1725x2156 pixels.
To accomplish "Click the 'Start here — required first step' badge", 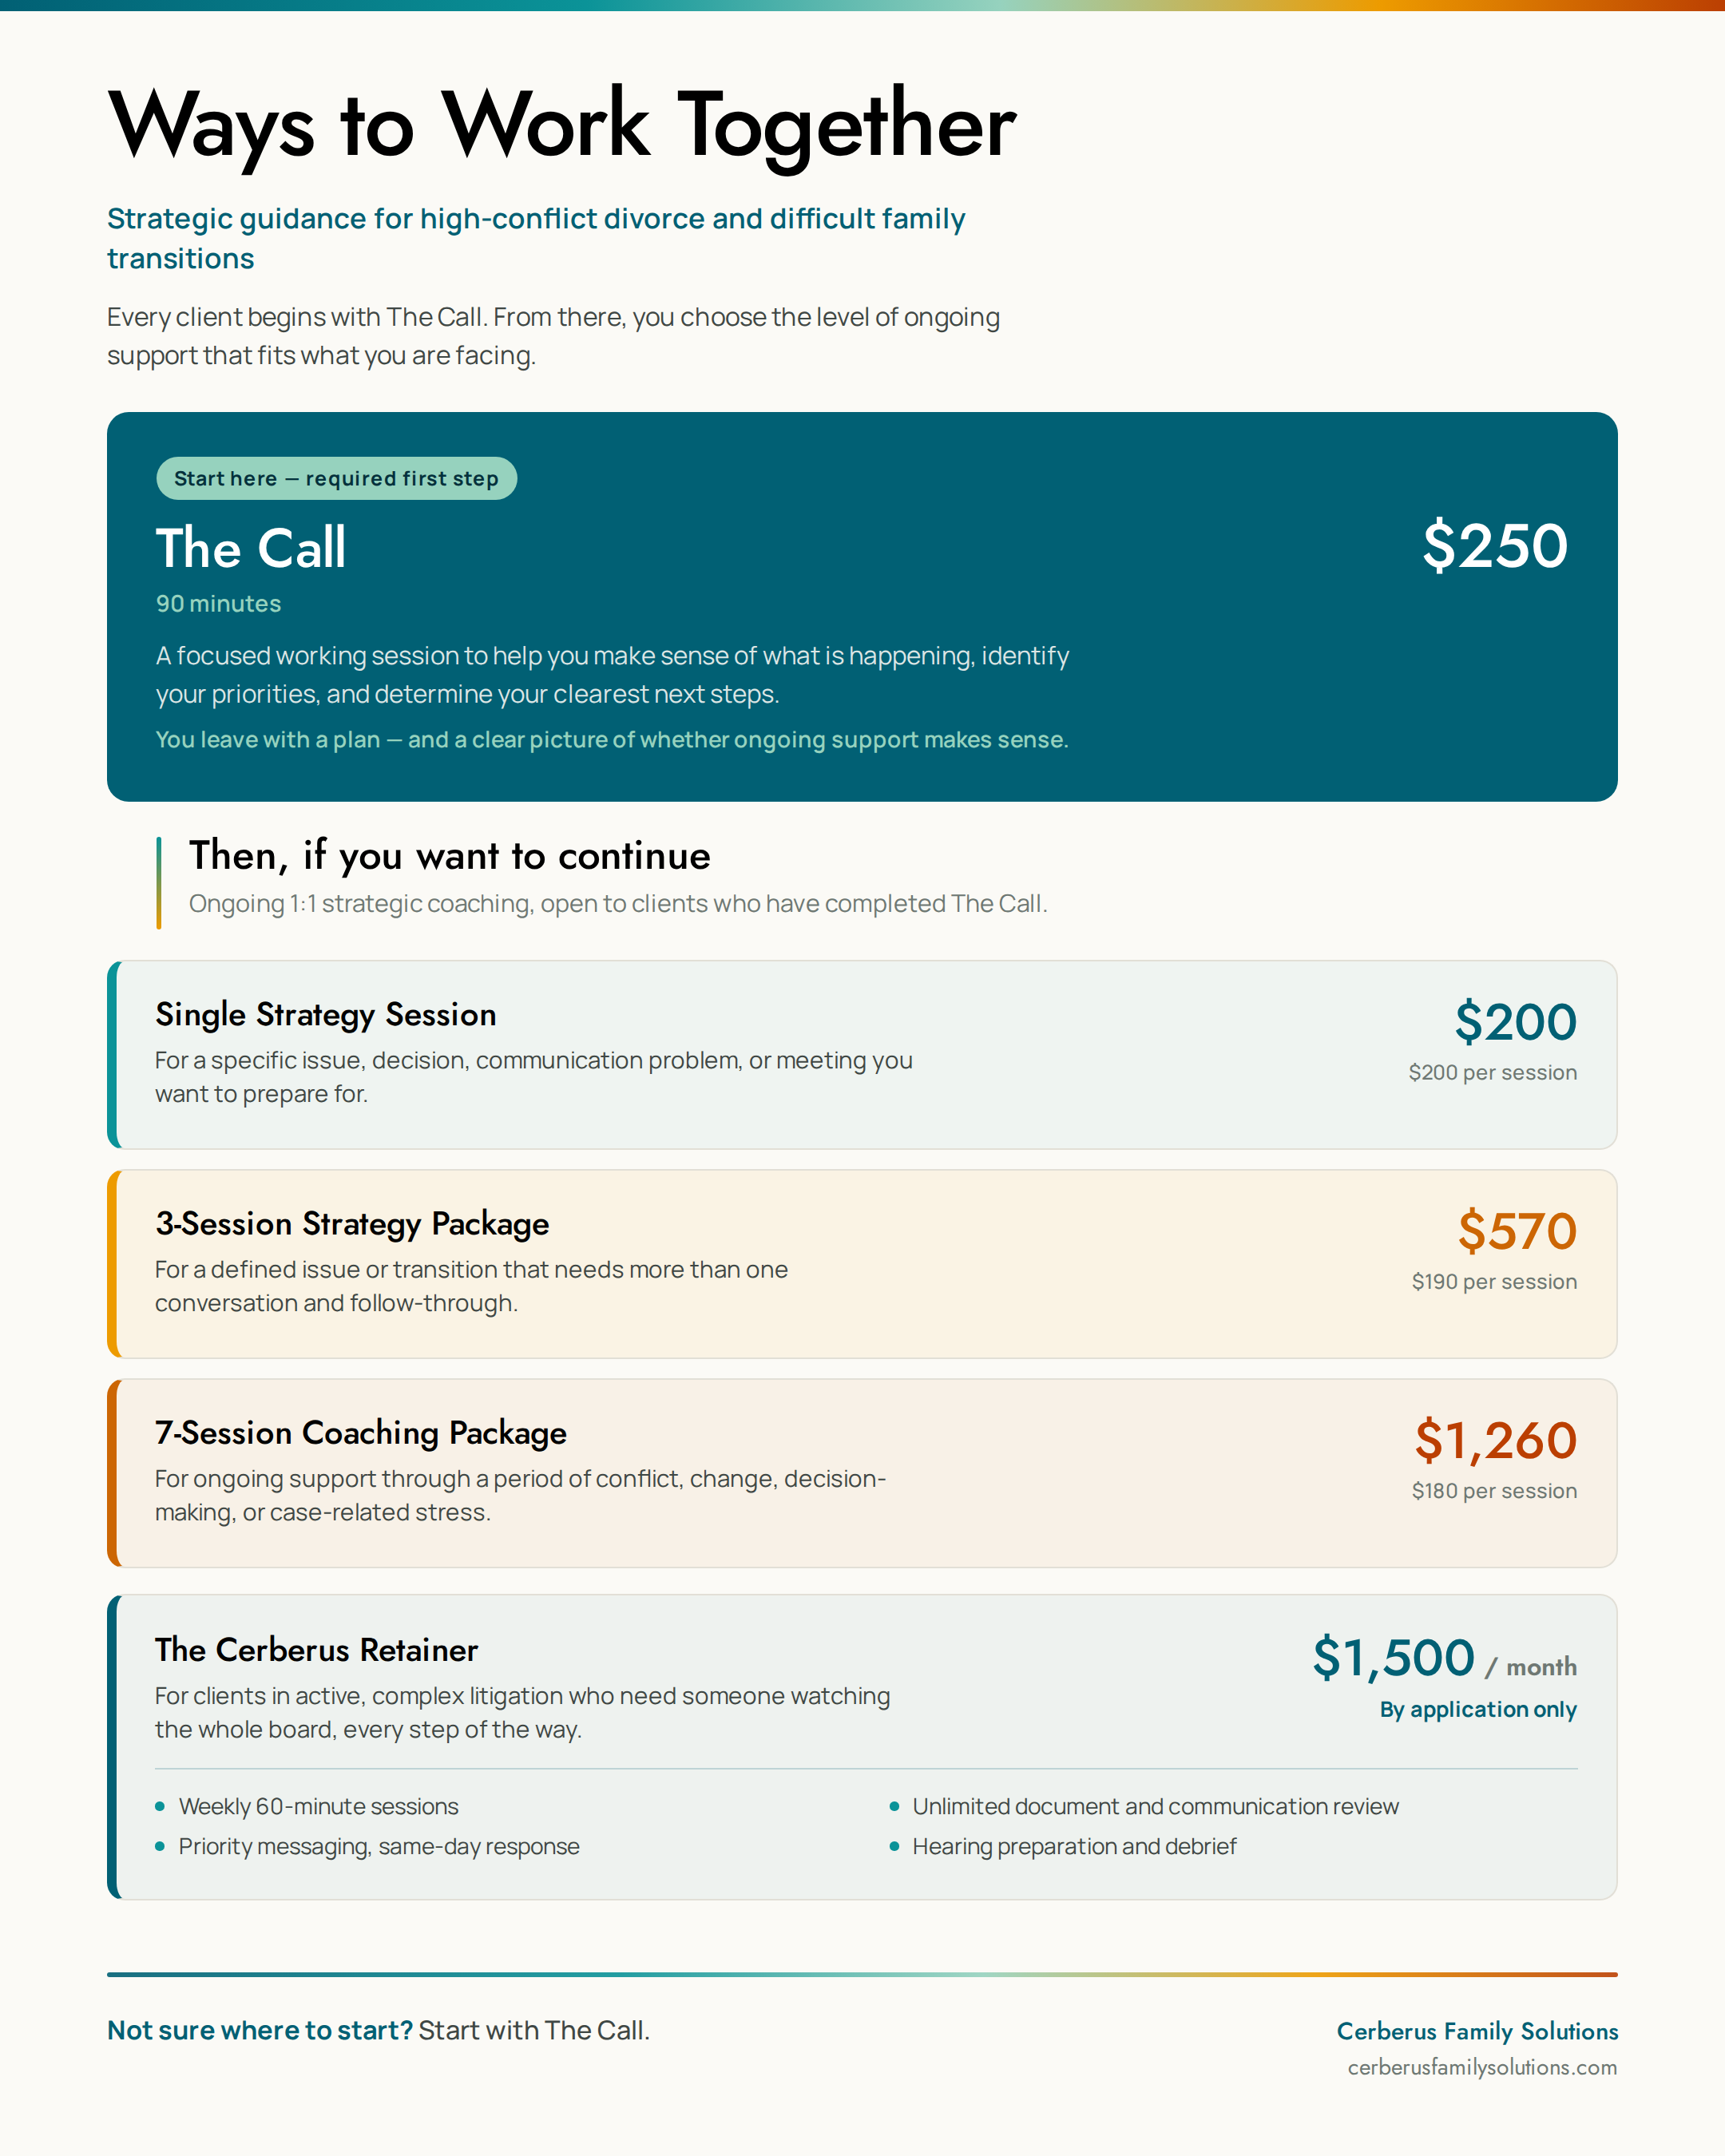I will pos(336,478).
